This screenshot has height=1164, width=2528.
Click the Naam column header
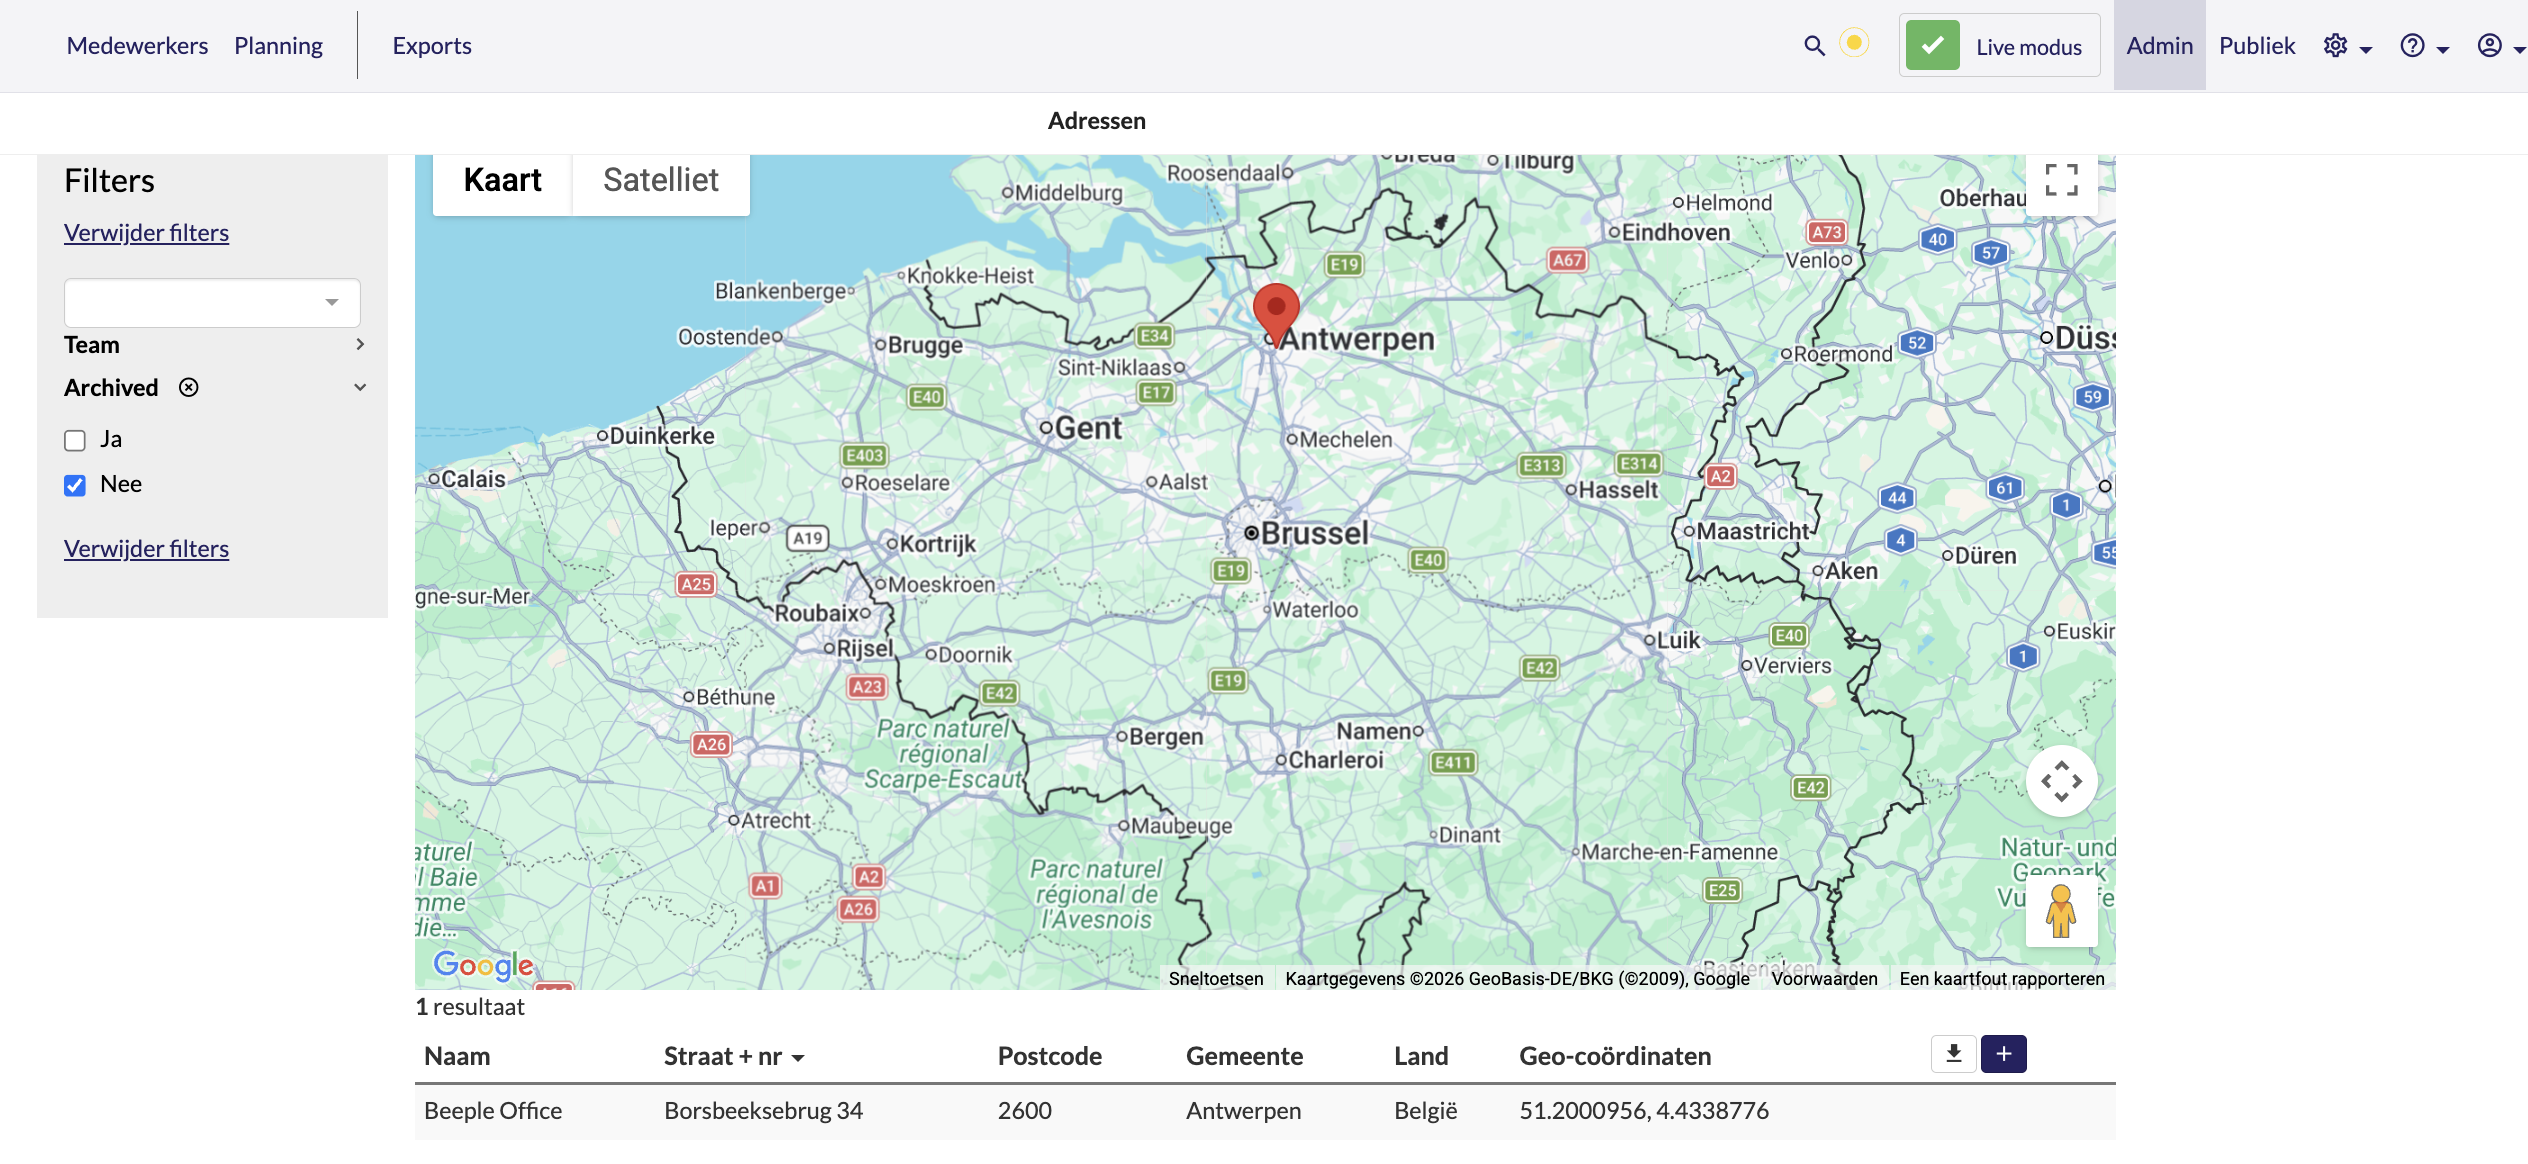click(x=457, y=1056)
